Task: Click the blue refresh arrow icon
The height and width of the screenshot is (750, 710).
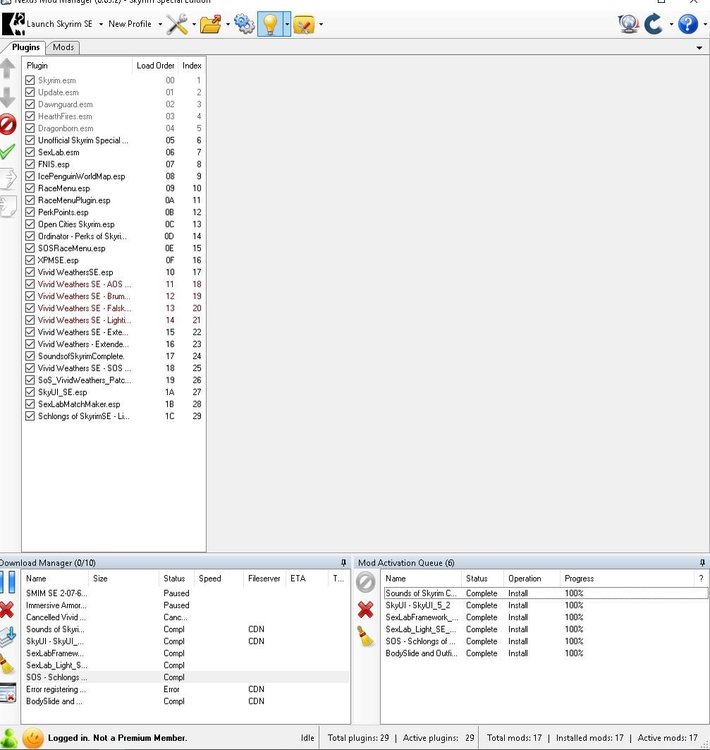Action: (654, 24)
